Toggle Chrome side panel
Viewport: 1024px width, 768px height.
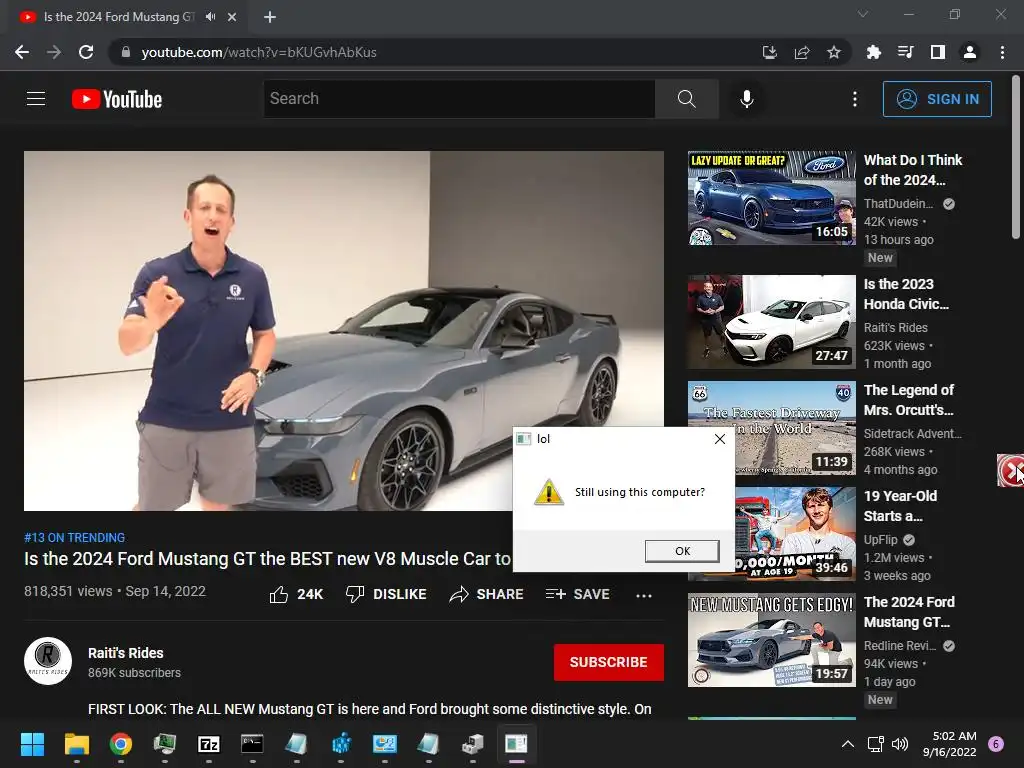point(938,52)
